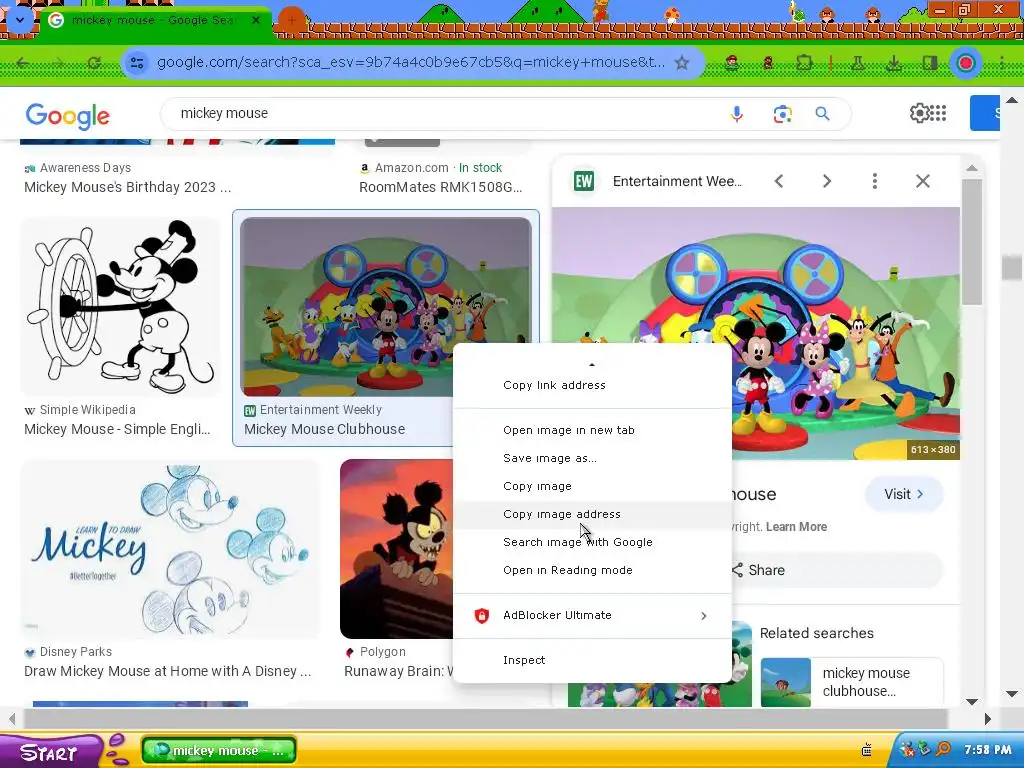This screenshot has width=1024, height=768.
Task: Open Google quick settings gear icon
Action: point(920,113)
